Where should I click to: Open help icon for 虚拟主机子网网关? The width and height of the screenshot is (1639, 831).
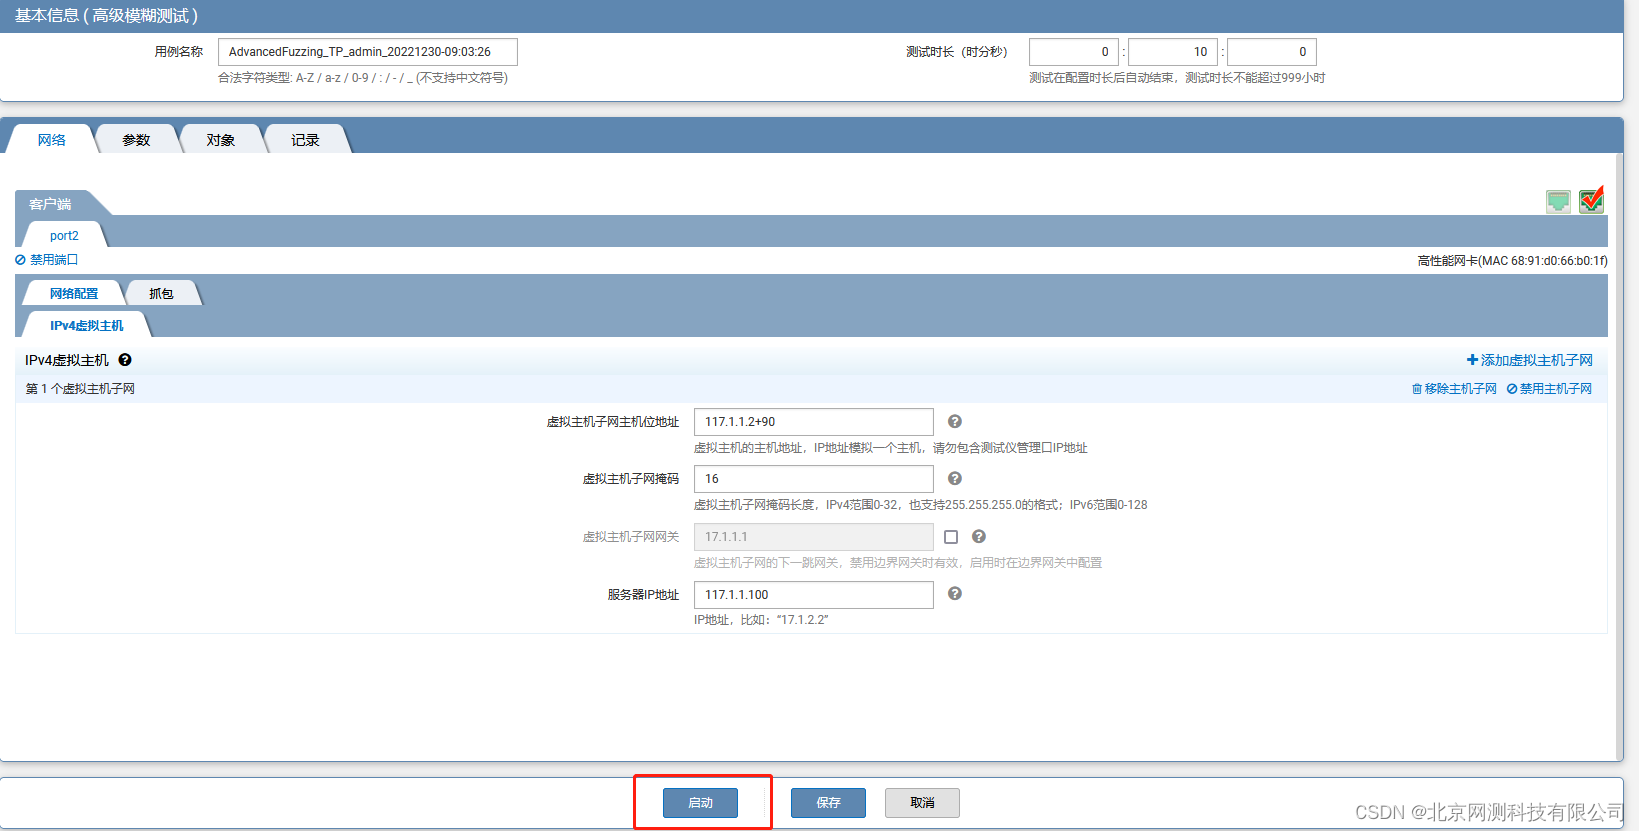pos(979,537)
